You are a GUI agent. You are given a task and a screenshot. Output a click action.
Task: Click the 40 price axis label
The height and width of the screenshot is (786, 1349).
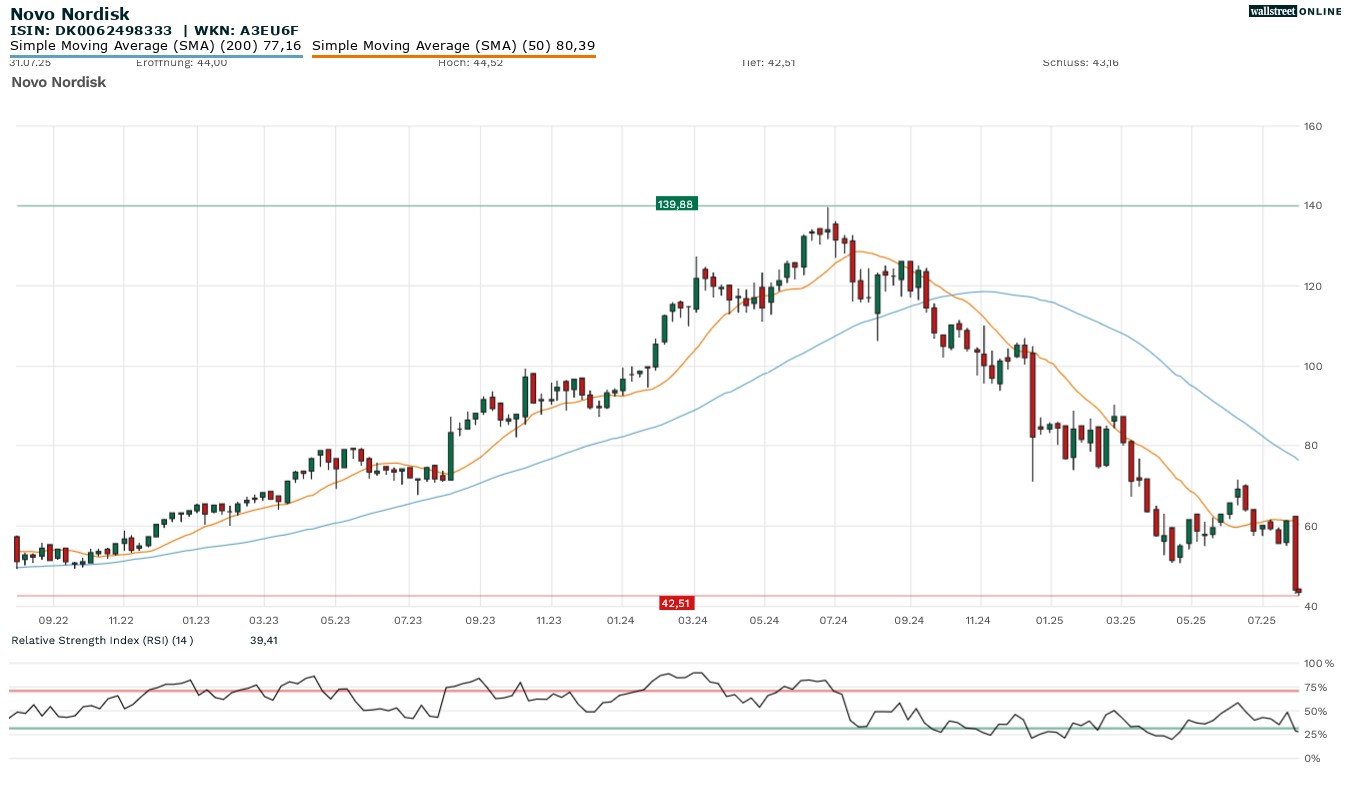tap(1309, 607)
